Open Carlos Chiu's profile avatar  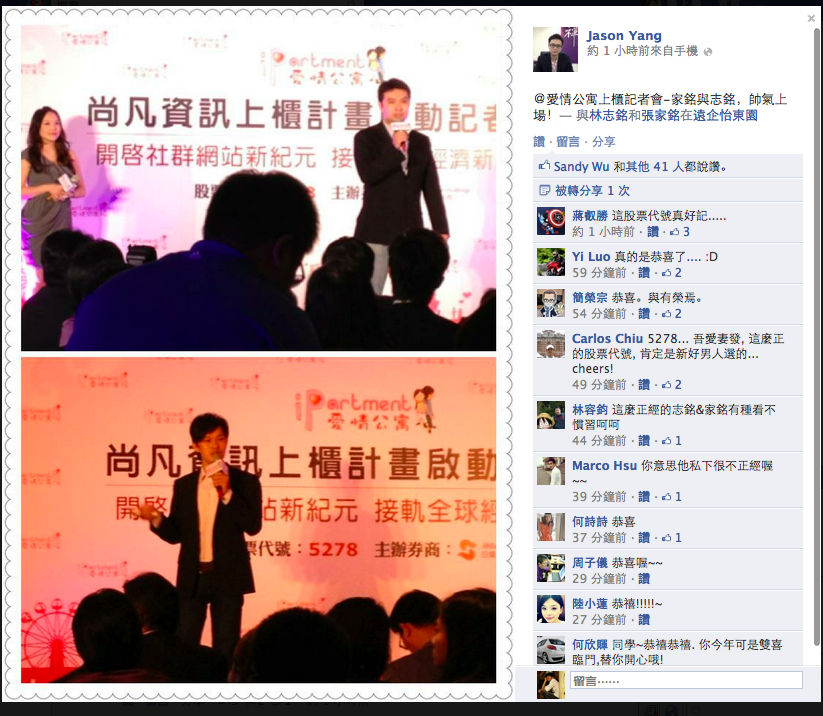551,344
